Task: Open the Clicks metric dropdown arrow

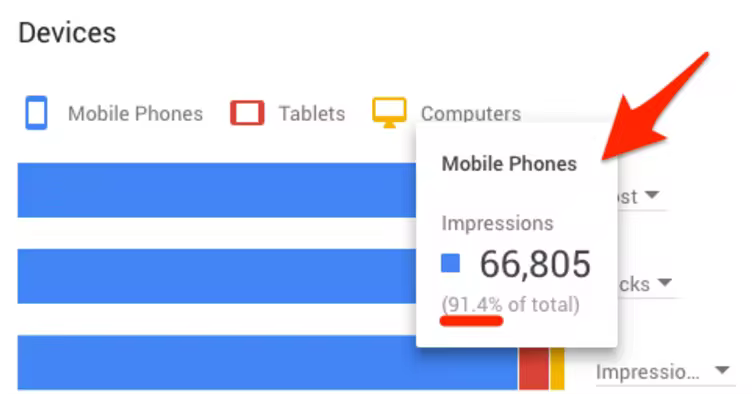Action: 665,282
